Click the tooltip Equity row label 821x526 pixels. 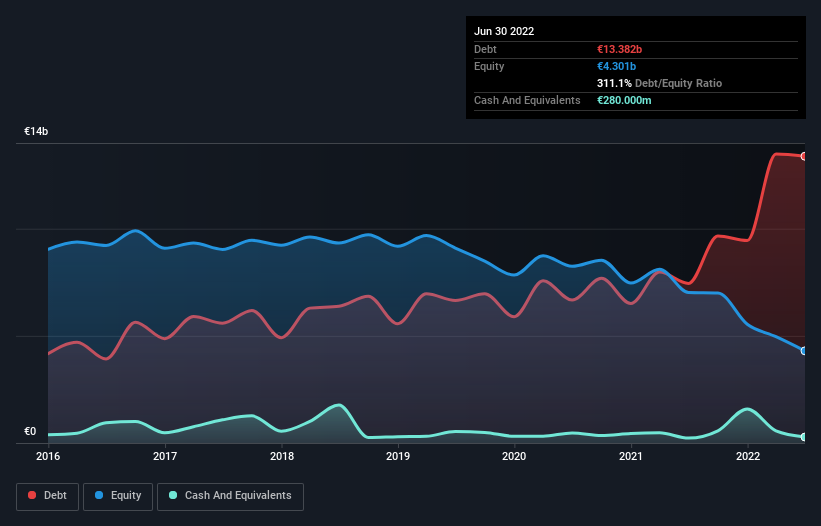489,66
